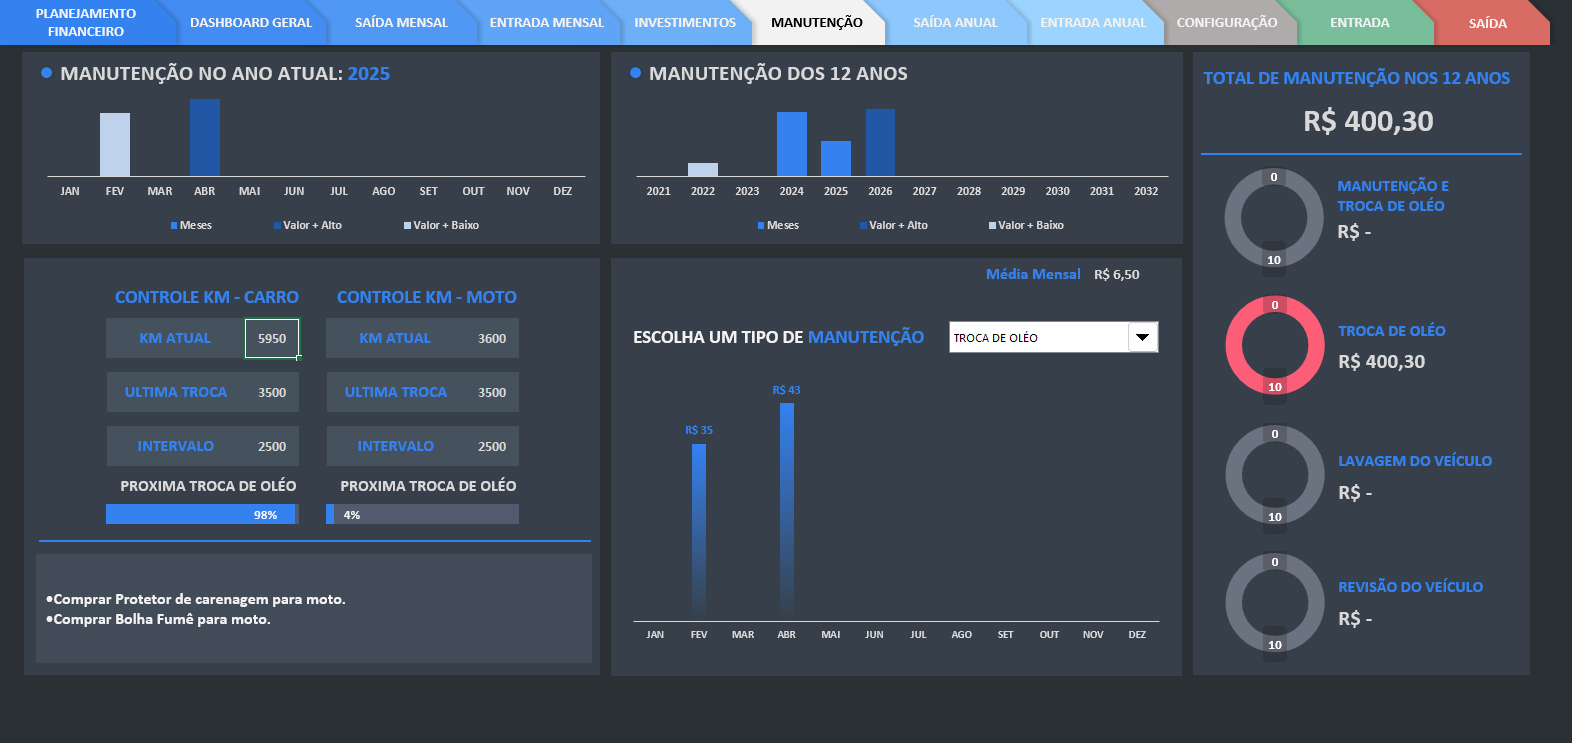Click the ABR bar in the 2025 maintenance chart

coord(205,138)
